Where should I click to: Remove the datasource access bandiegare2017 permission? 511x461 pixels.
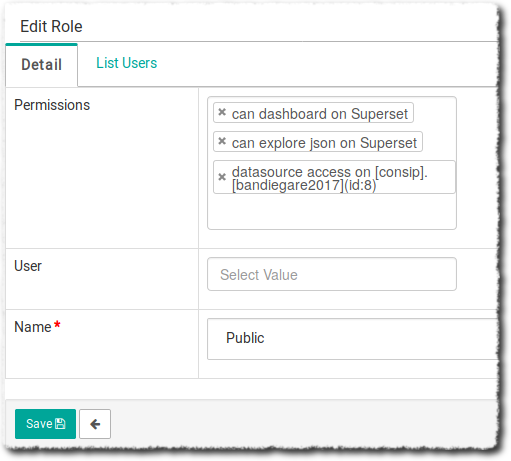pyautogui.click(x=222, y=177)
